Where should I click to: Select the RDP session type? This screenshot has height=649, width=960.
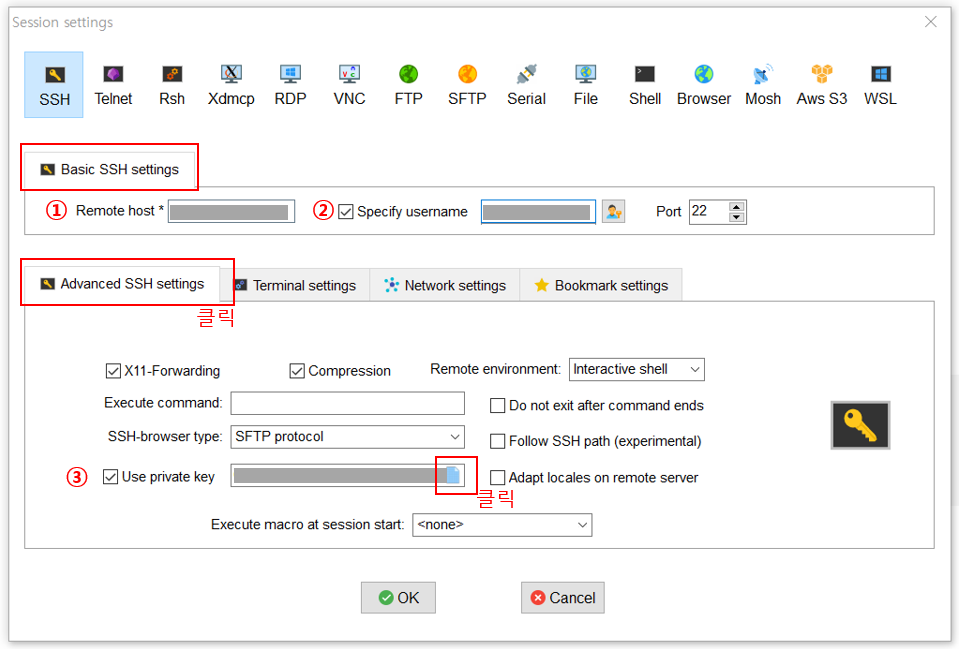[290, 84]
